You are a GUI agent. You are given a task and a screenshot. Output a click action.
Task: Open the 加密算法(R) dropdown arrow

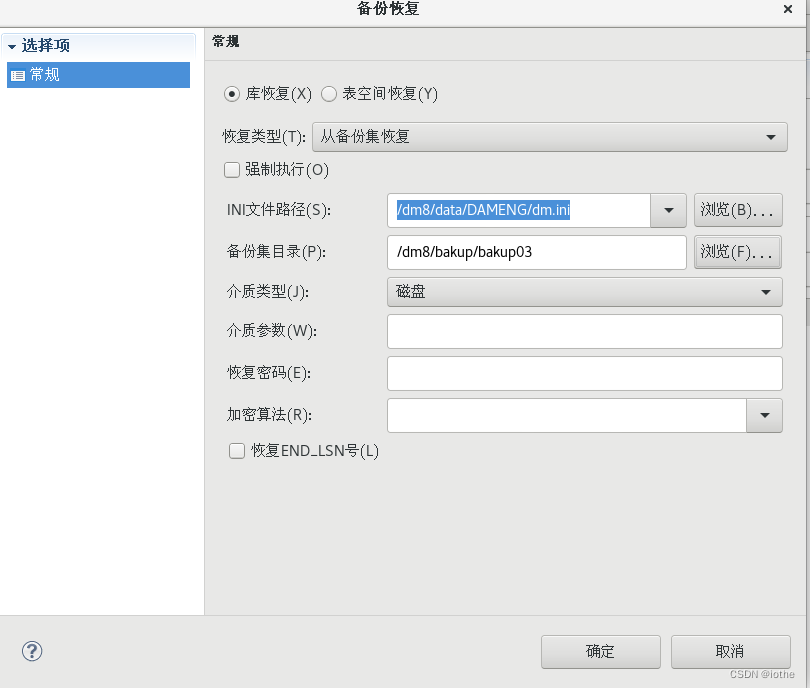[765, 415]
